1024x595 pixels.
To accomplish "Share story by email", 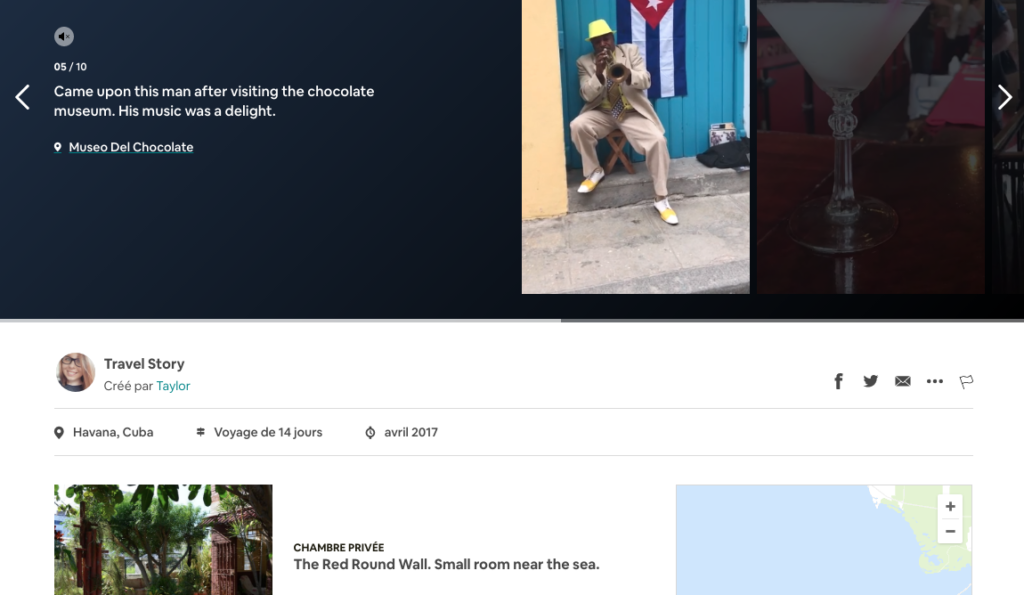I will tap(903, 381).
